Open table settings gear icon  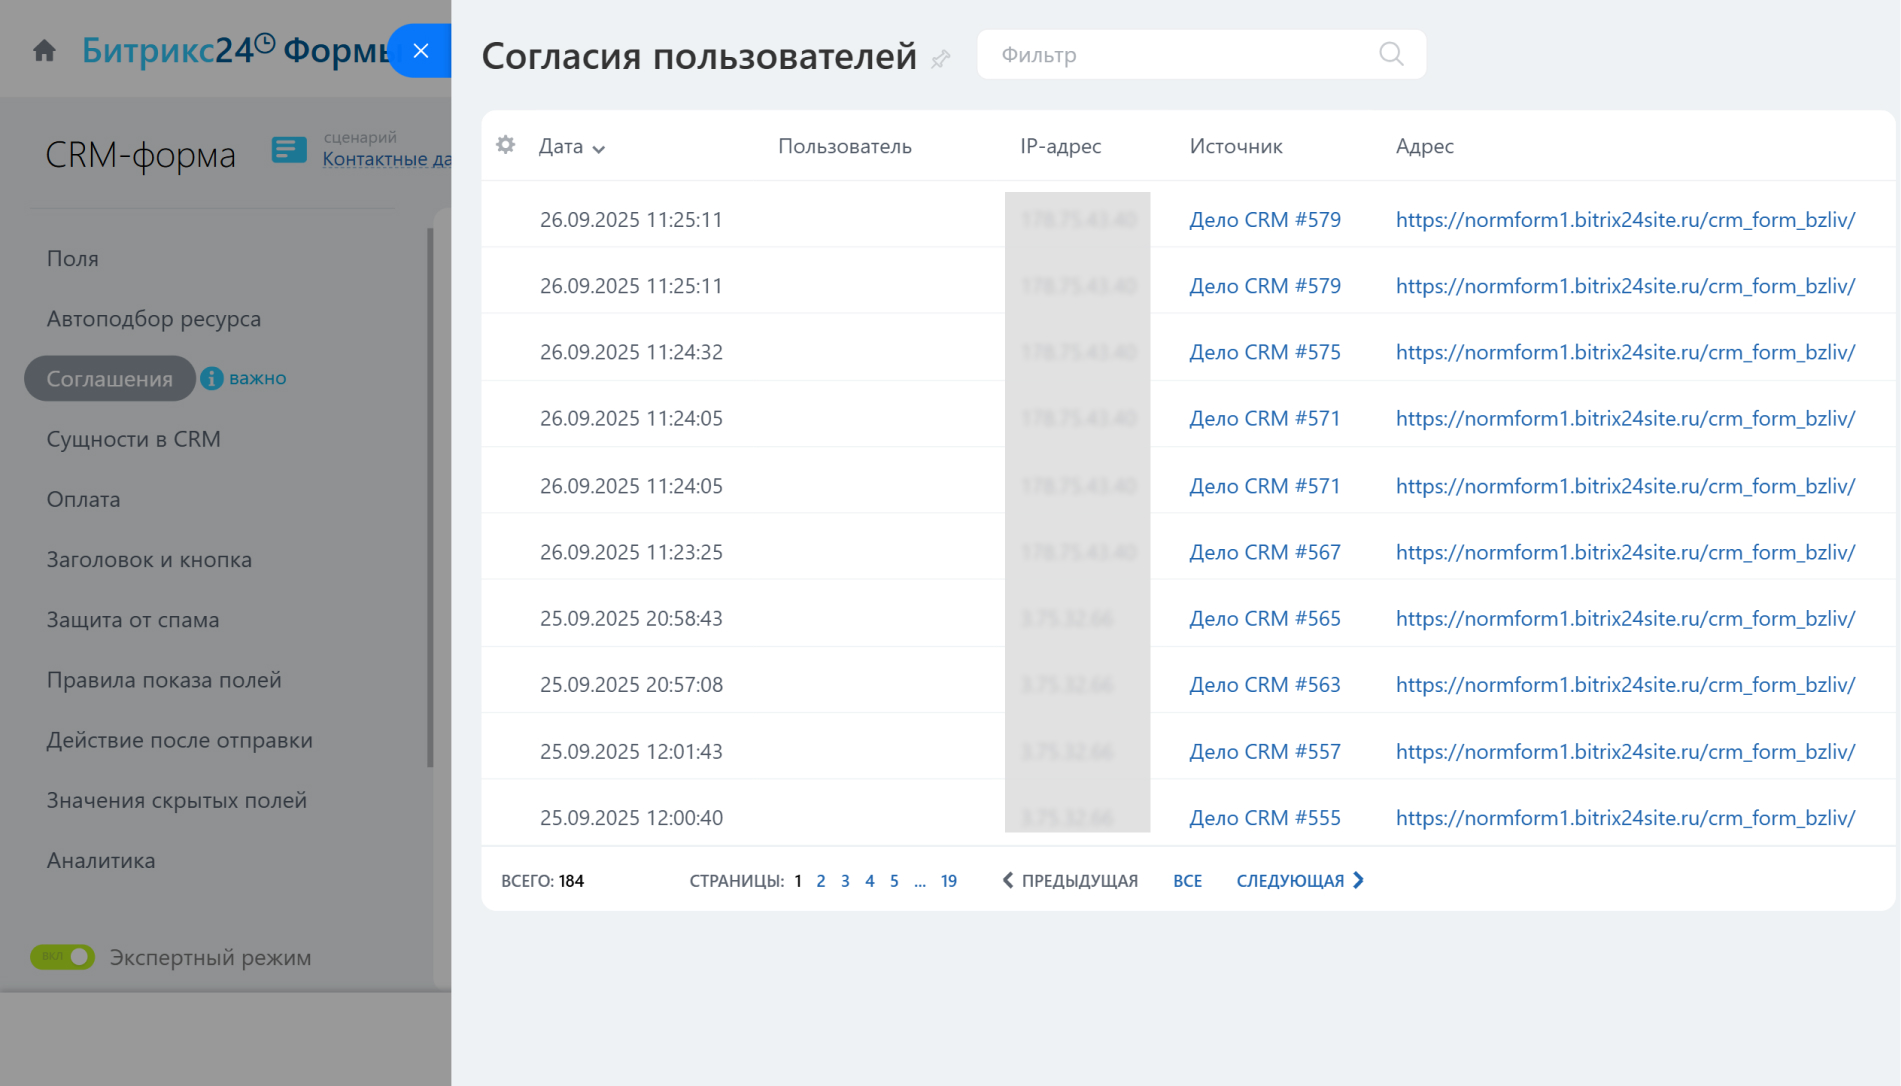point(506,145)
